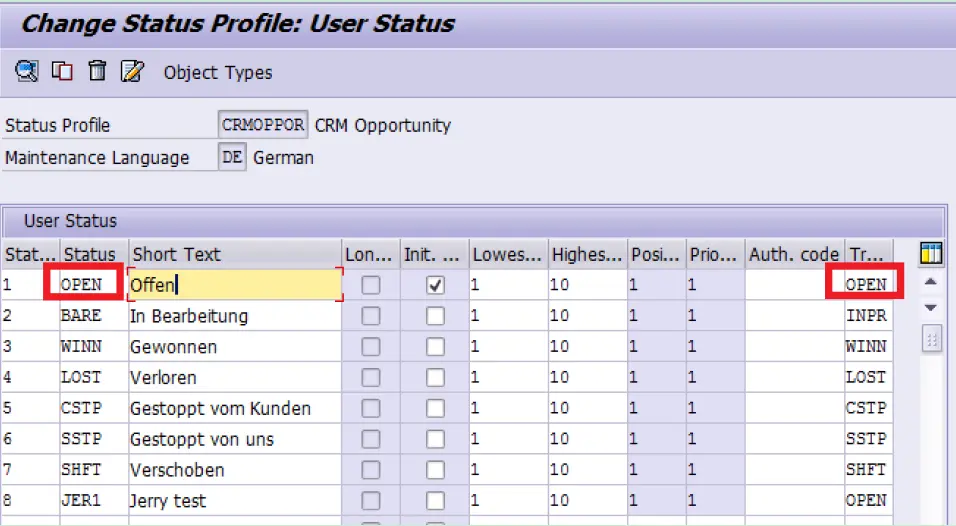Toggle Long text checkbox for SSTP row
956x526 pixels.
(371, 439)
